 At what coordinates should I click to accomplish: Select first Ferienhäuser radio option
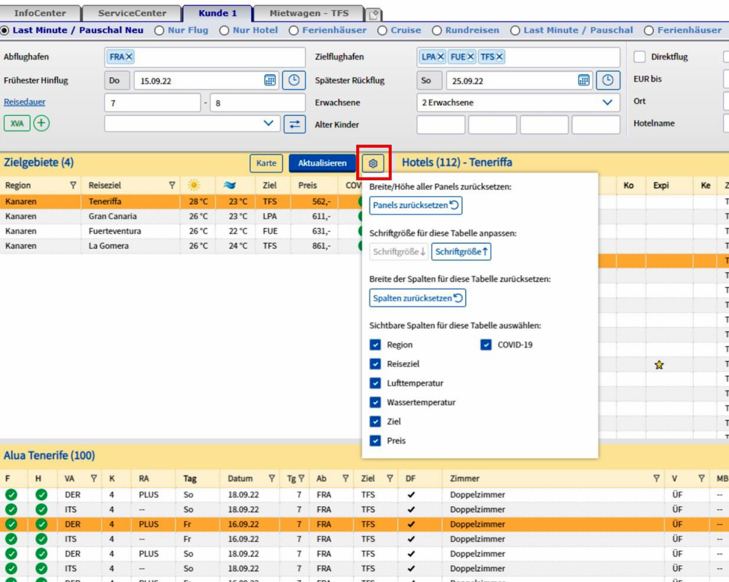point(293,31)
